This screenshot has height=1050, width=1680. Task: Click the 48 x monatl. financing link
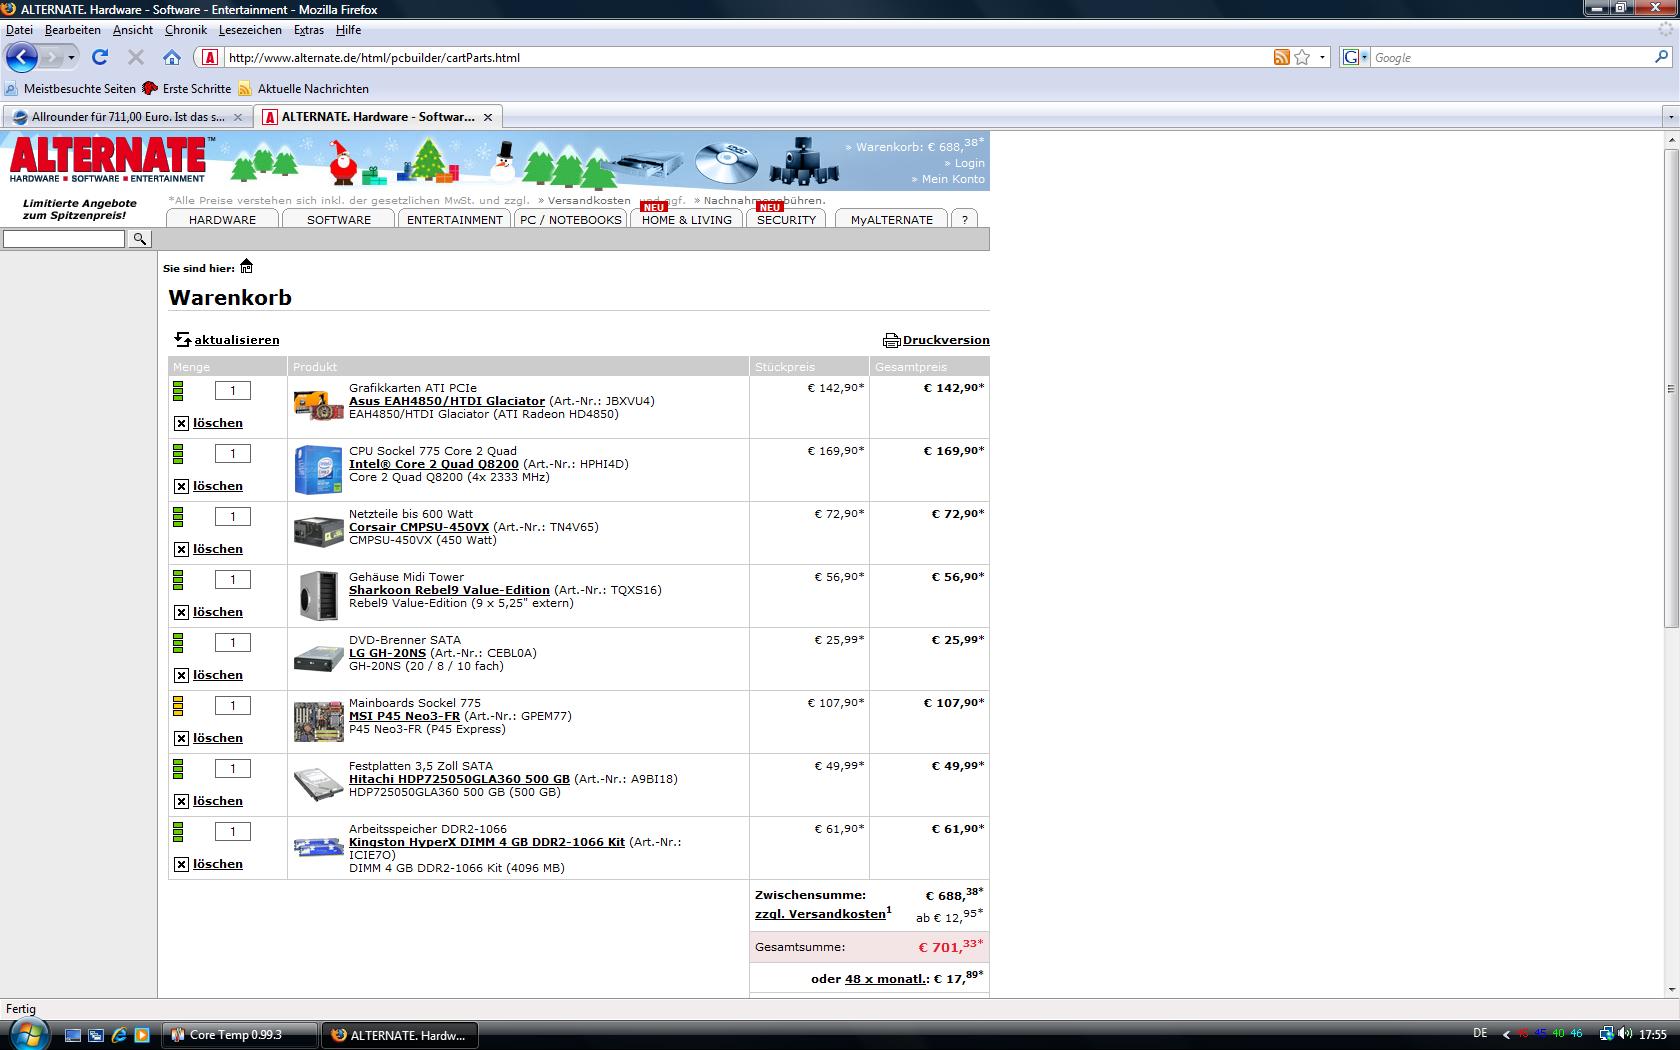coord(887,979)
